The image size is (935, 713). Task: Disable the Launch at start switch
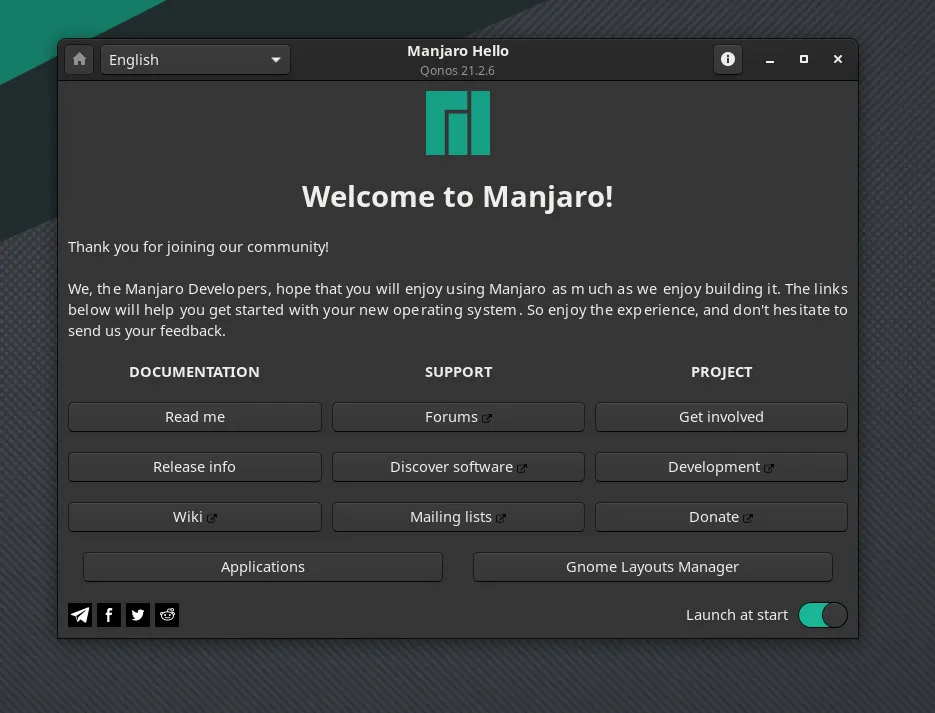pyautogui.click(x=822, y=615)
